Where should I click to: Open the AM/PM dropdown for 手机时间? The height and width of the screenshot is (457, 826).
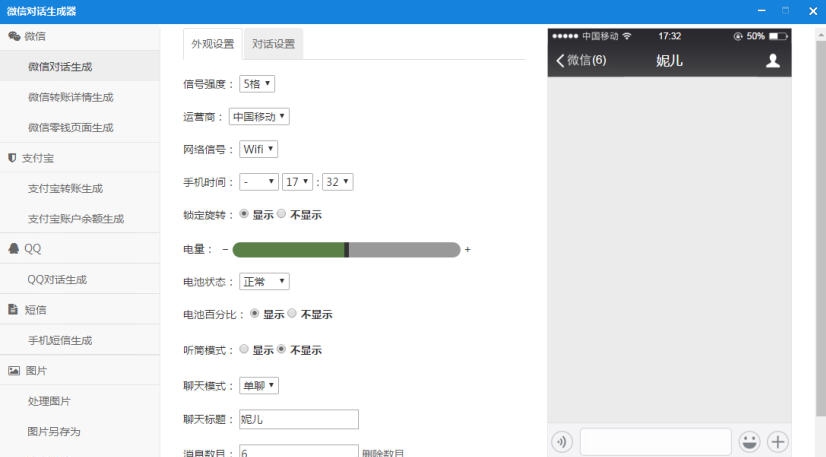pyautogui.click(x=259, y=182)
